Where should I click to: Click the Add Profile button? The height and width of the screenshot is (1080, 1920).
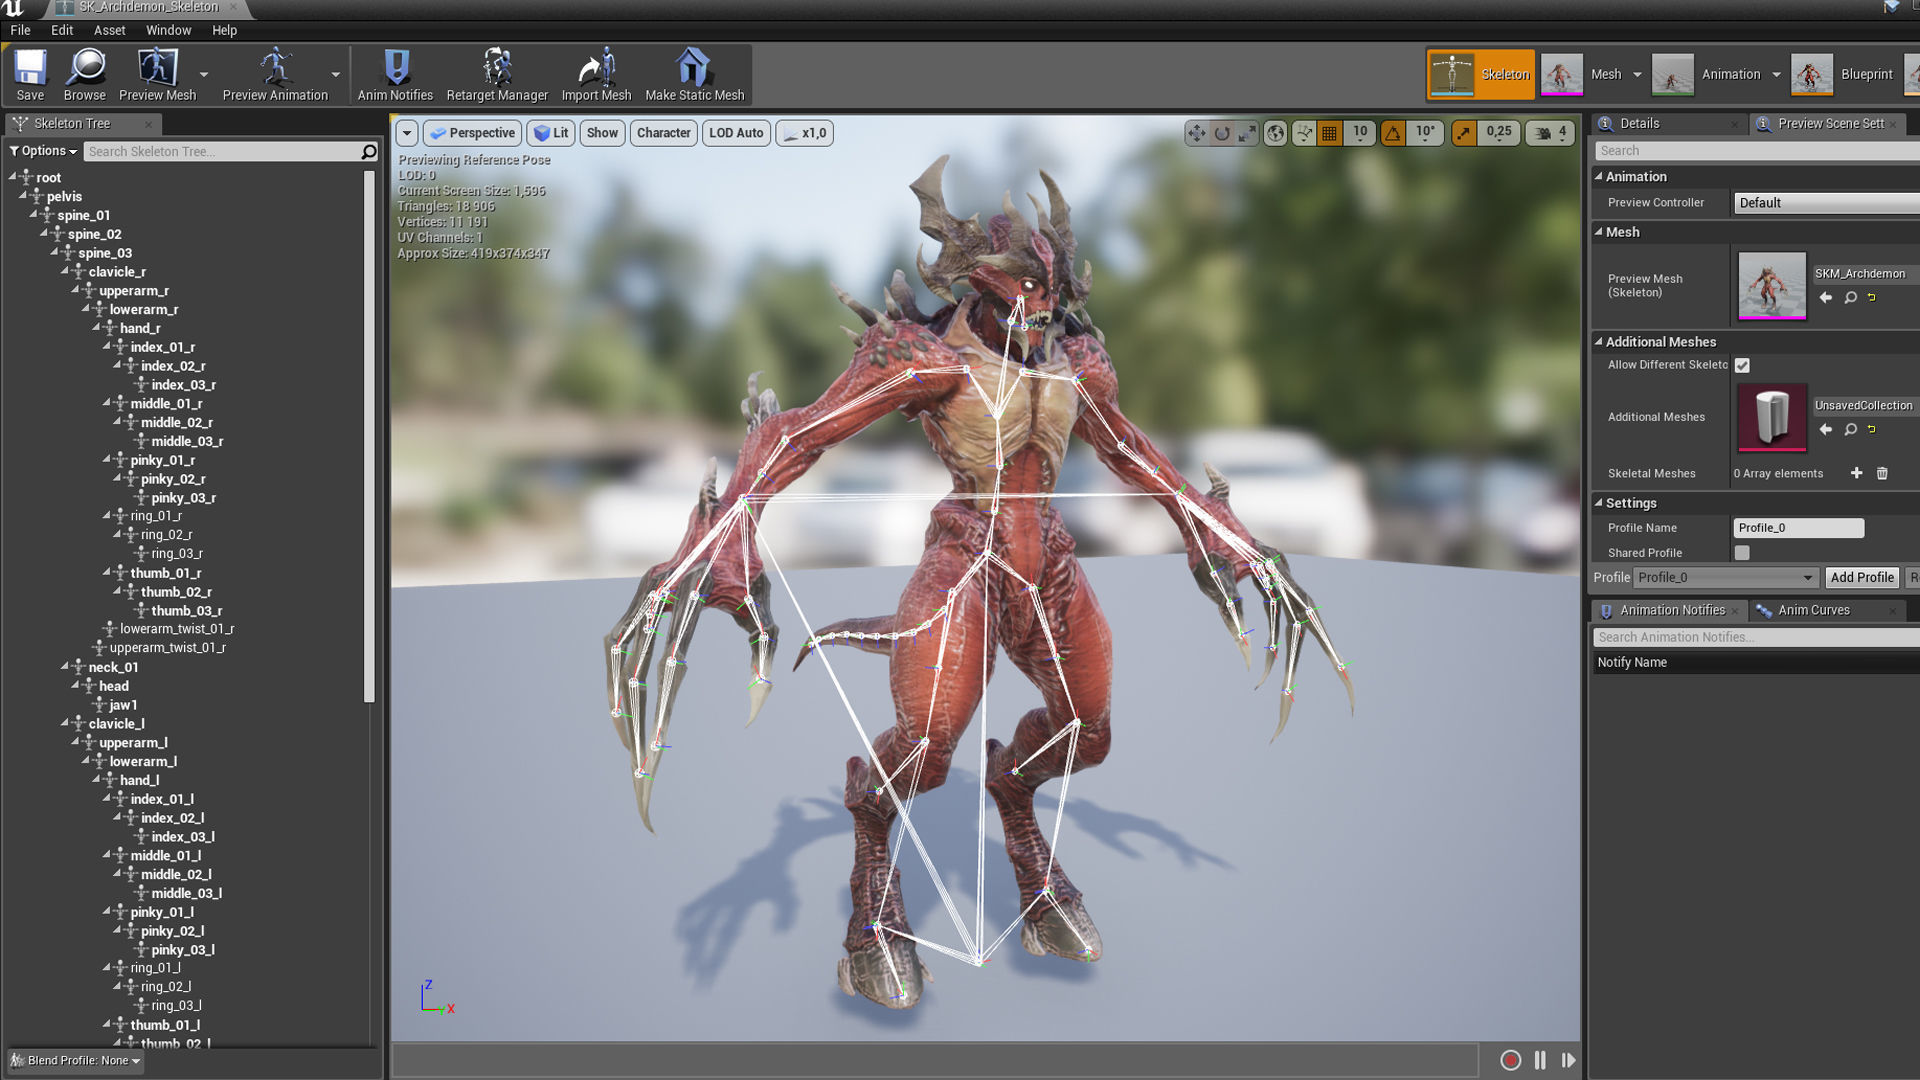[1862, 578]
